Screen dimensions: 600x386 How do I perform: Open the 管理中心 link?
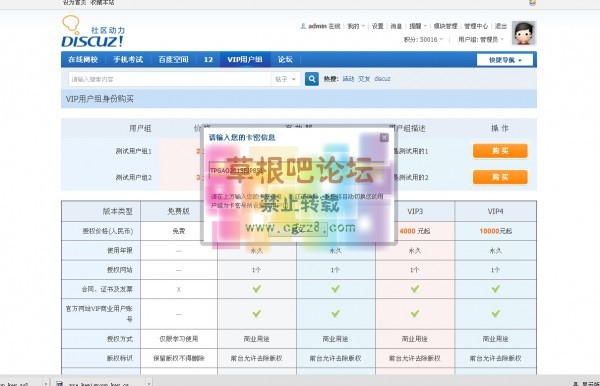click(476, 26)
